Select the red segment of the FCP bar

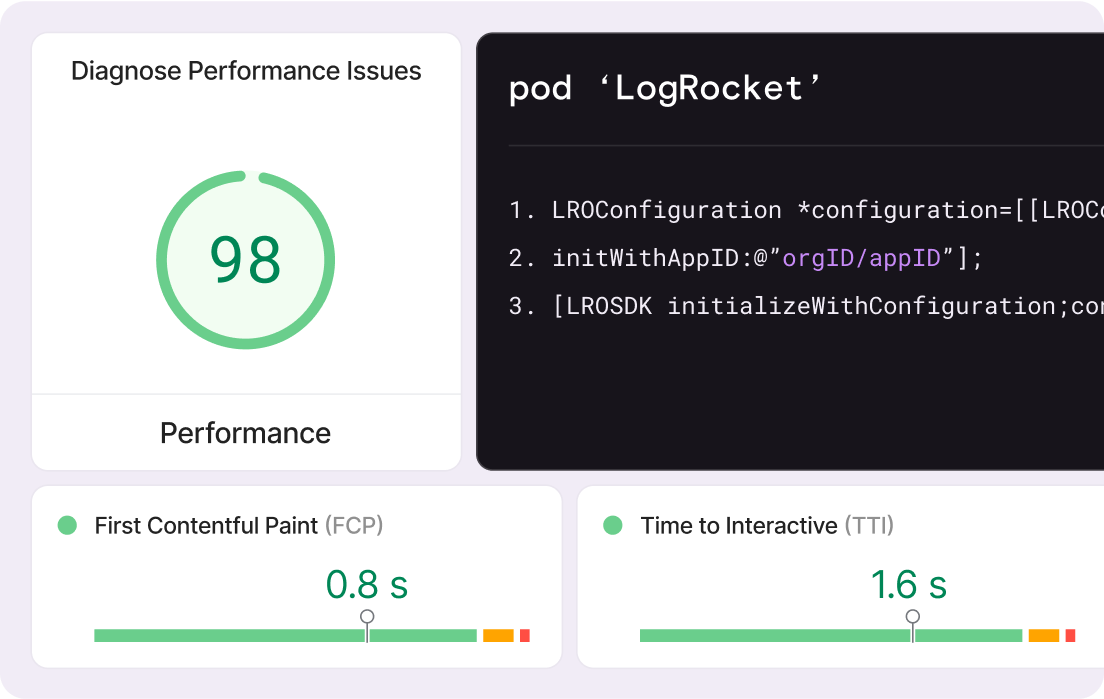pos(524,636)
